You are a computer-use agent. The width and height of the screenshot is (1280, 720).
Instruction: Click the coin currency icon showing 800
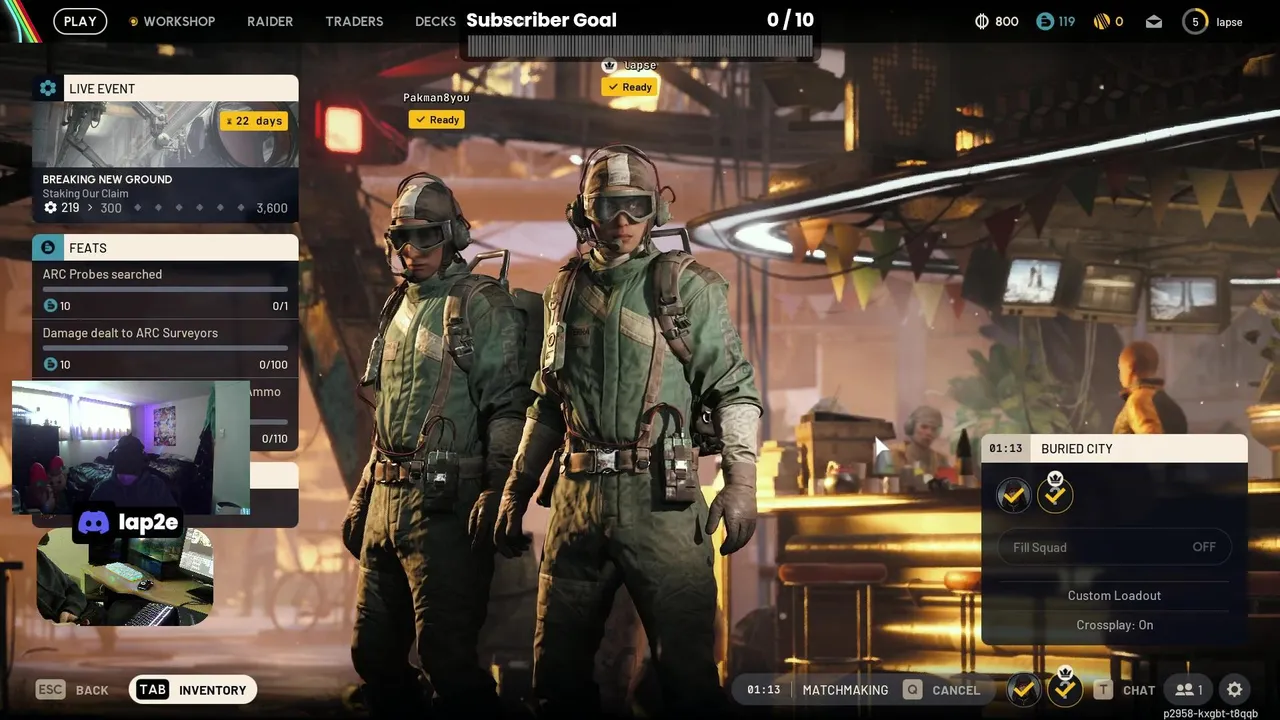981,21
